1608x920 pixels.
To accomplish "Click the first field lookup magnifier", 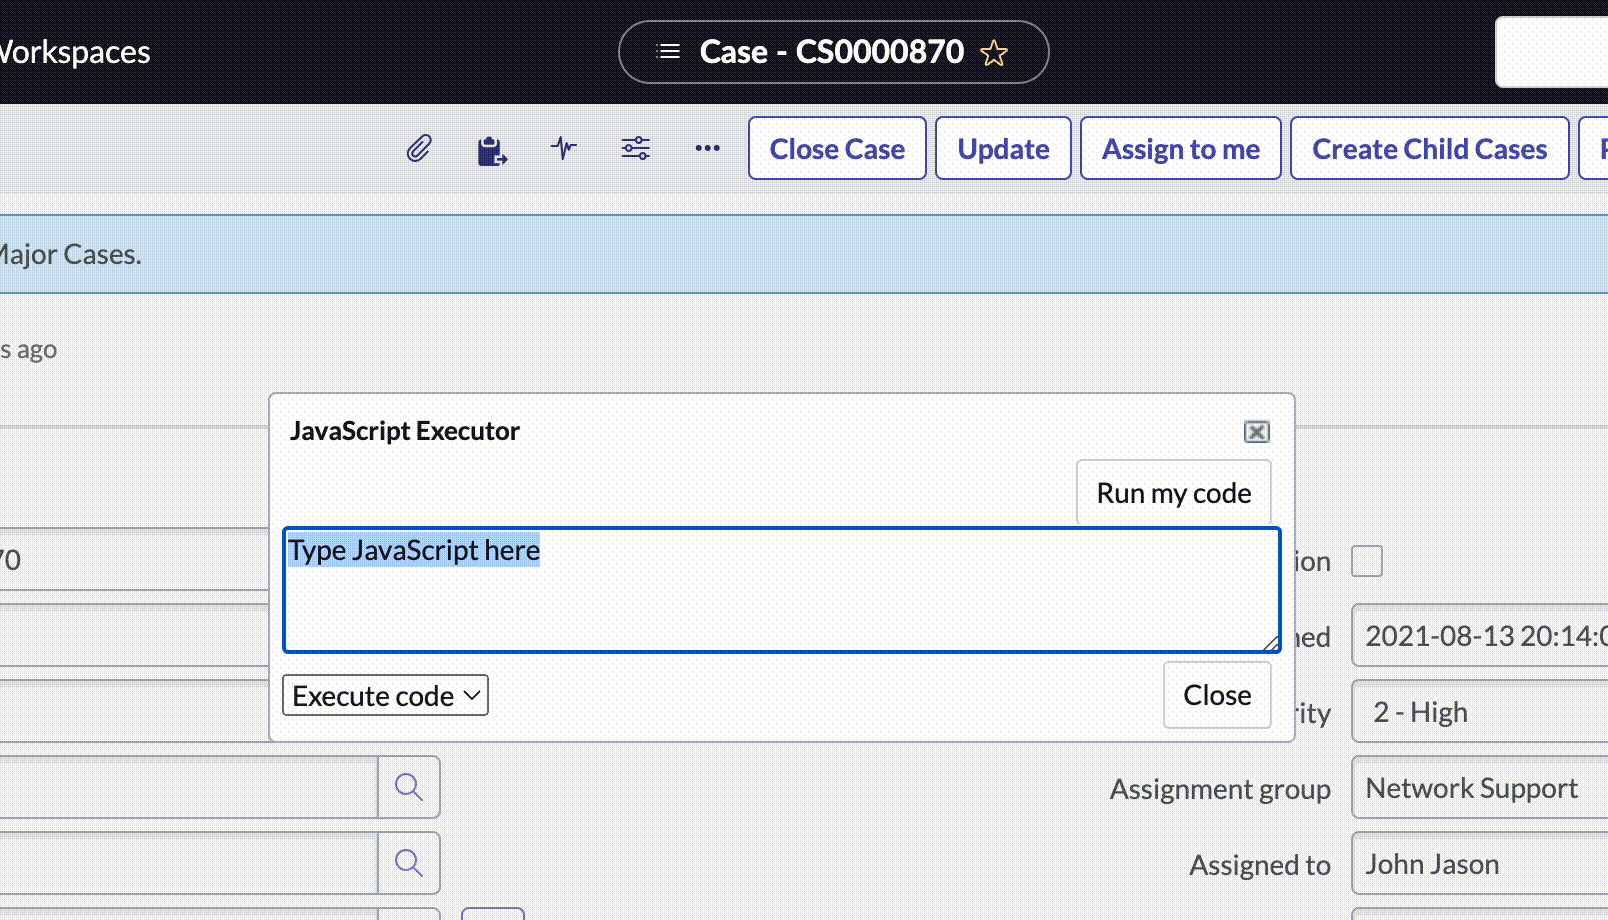I will pyautogui.click(x=409, y=787).
